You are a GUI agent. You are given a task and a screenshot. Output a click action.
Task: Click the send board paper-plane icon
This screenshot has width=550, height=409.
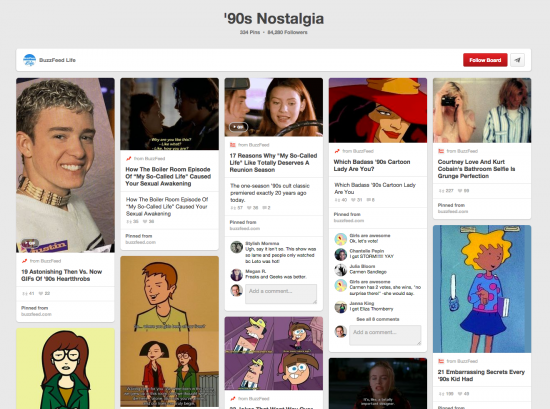(x=517, y=60)
